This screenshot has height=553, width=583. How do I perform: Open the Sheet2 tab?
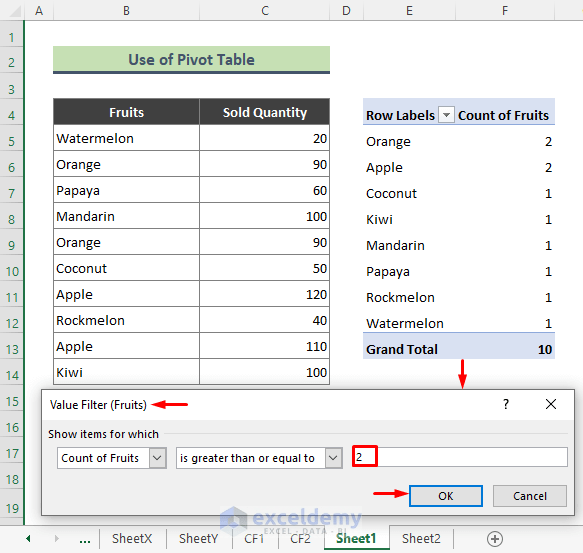coord(421,538)
